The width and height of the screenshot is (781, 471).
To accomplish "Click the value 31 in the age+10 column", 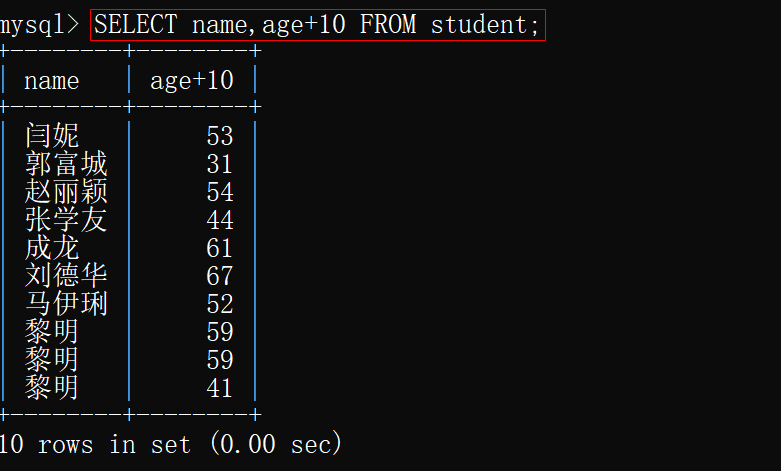I will point(219,163).
